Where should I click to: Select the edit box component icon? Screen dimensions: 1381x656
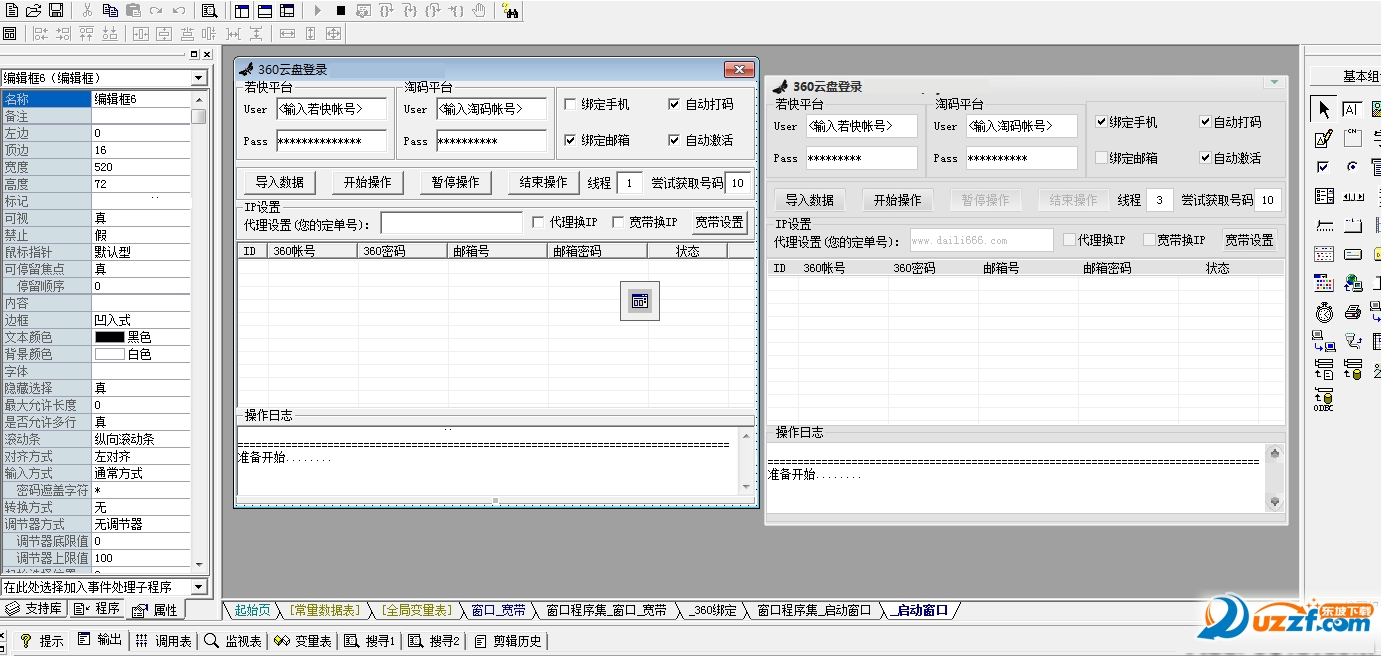click(1352, 109)
